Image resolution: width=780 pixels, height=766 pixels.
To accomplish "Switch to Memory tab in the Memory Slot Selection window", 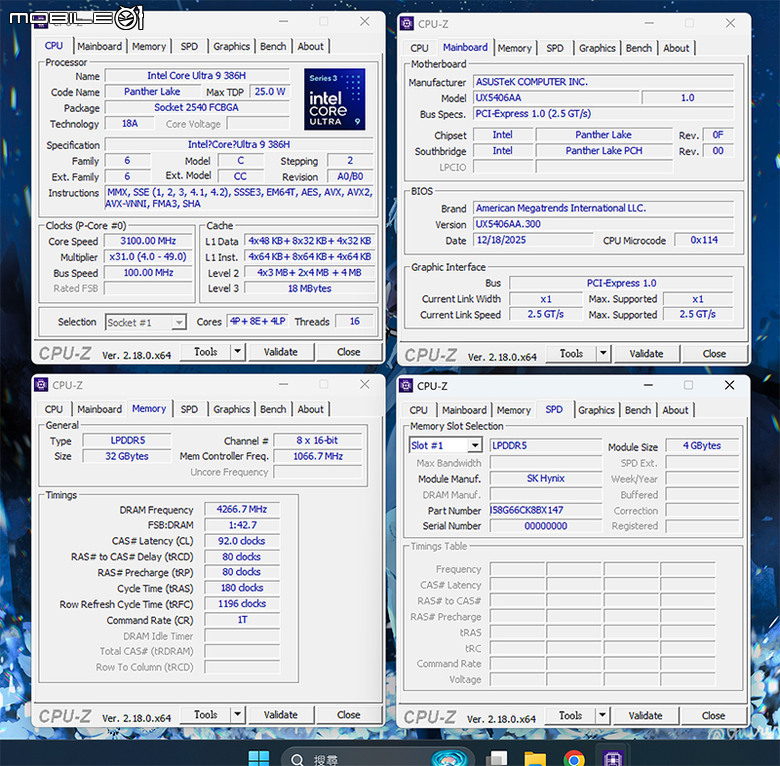I will 513,410.
